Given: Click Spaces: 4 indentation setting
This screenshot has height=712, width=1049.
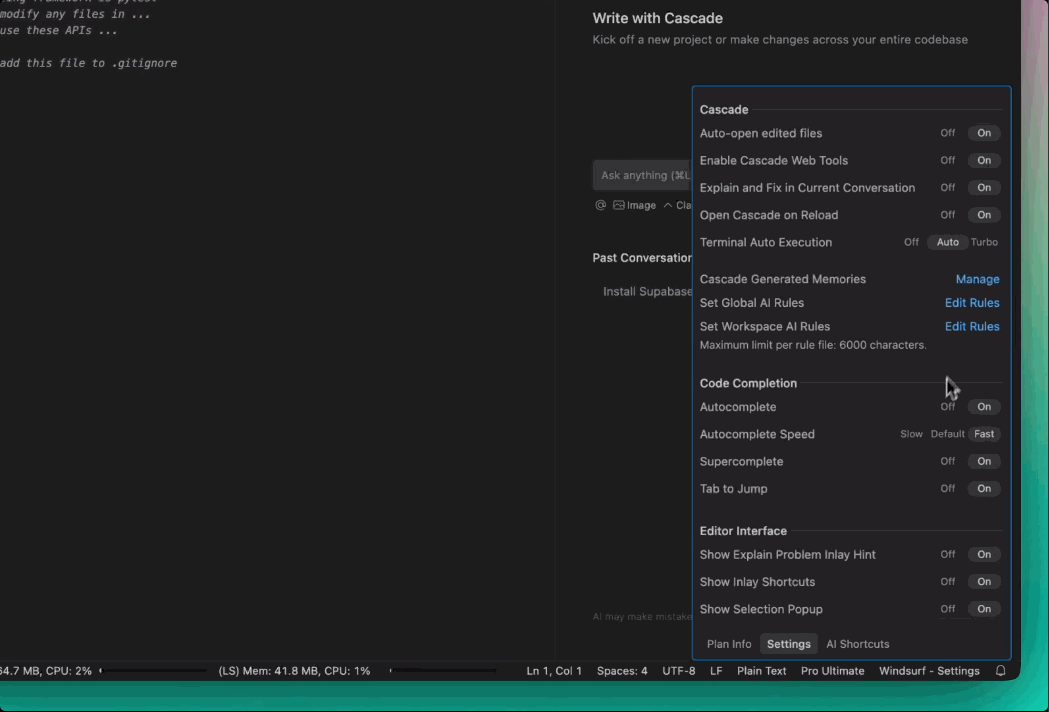Looking at the screenshot, I should (x=622, y=671).
